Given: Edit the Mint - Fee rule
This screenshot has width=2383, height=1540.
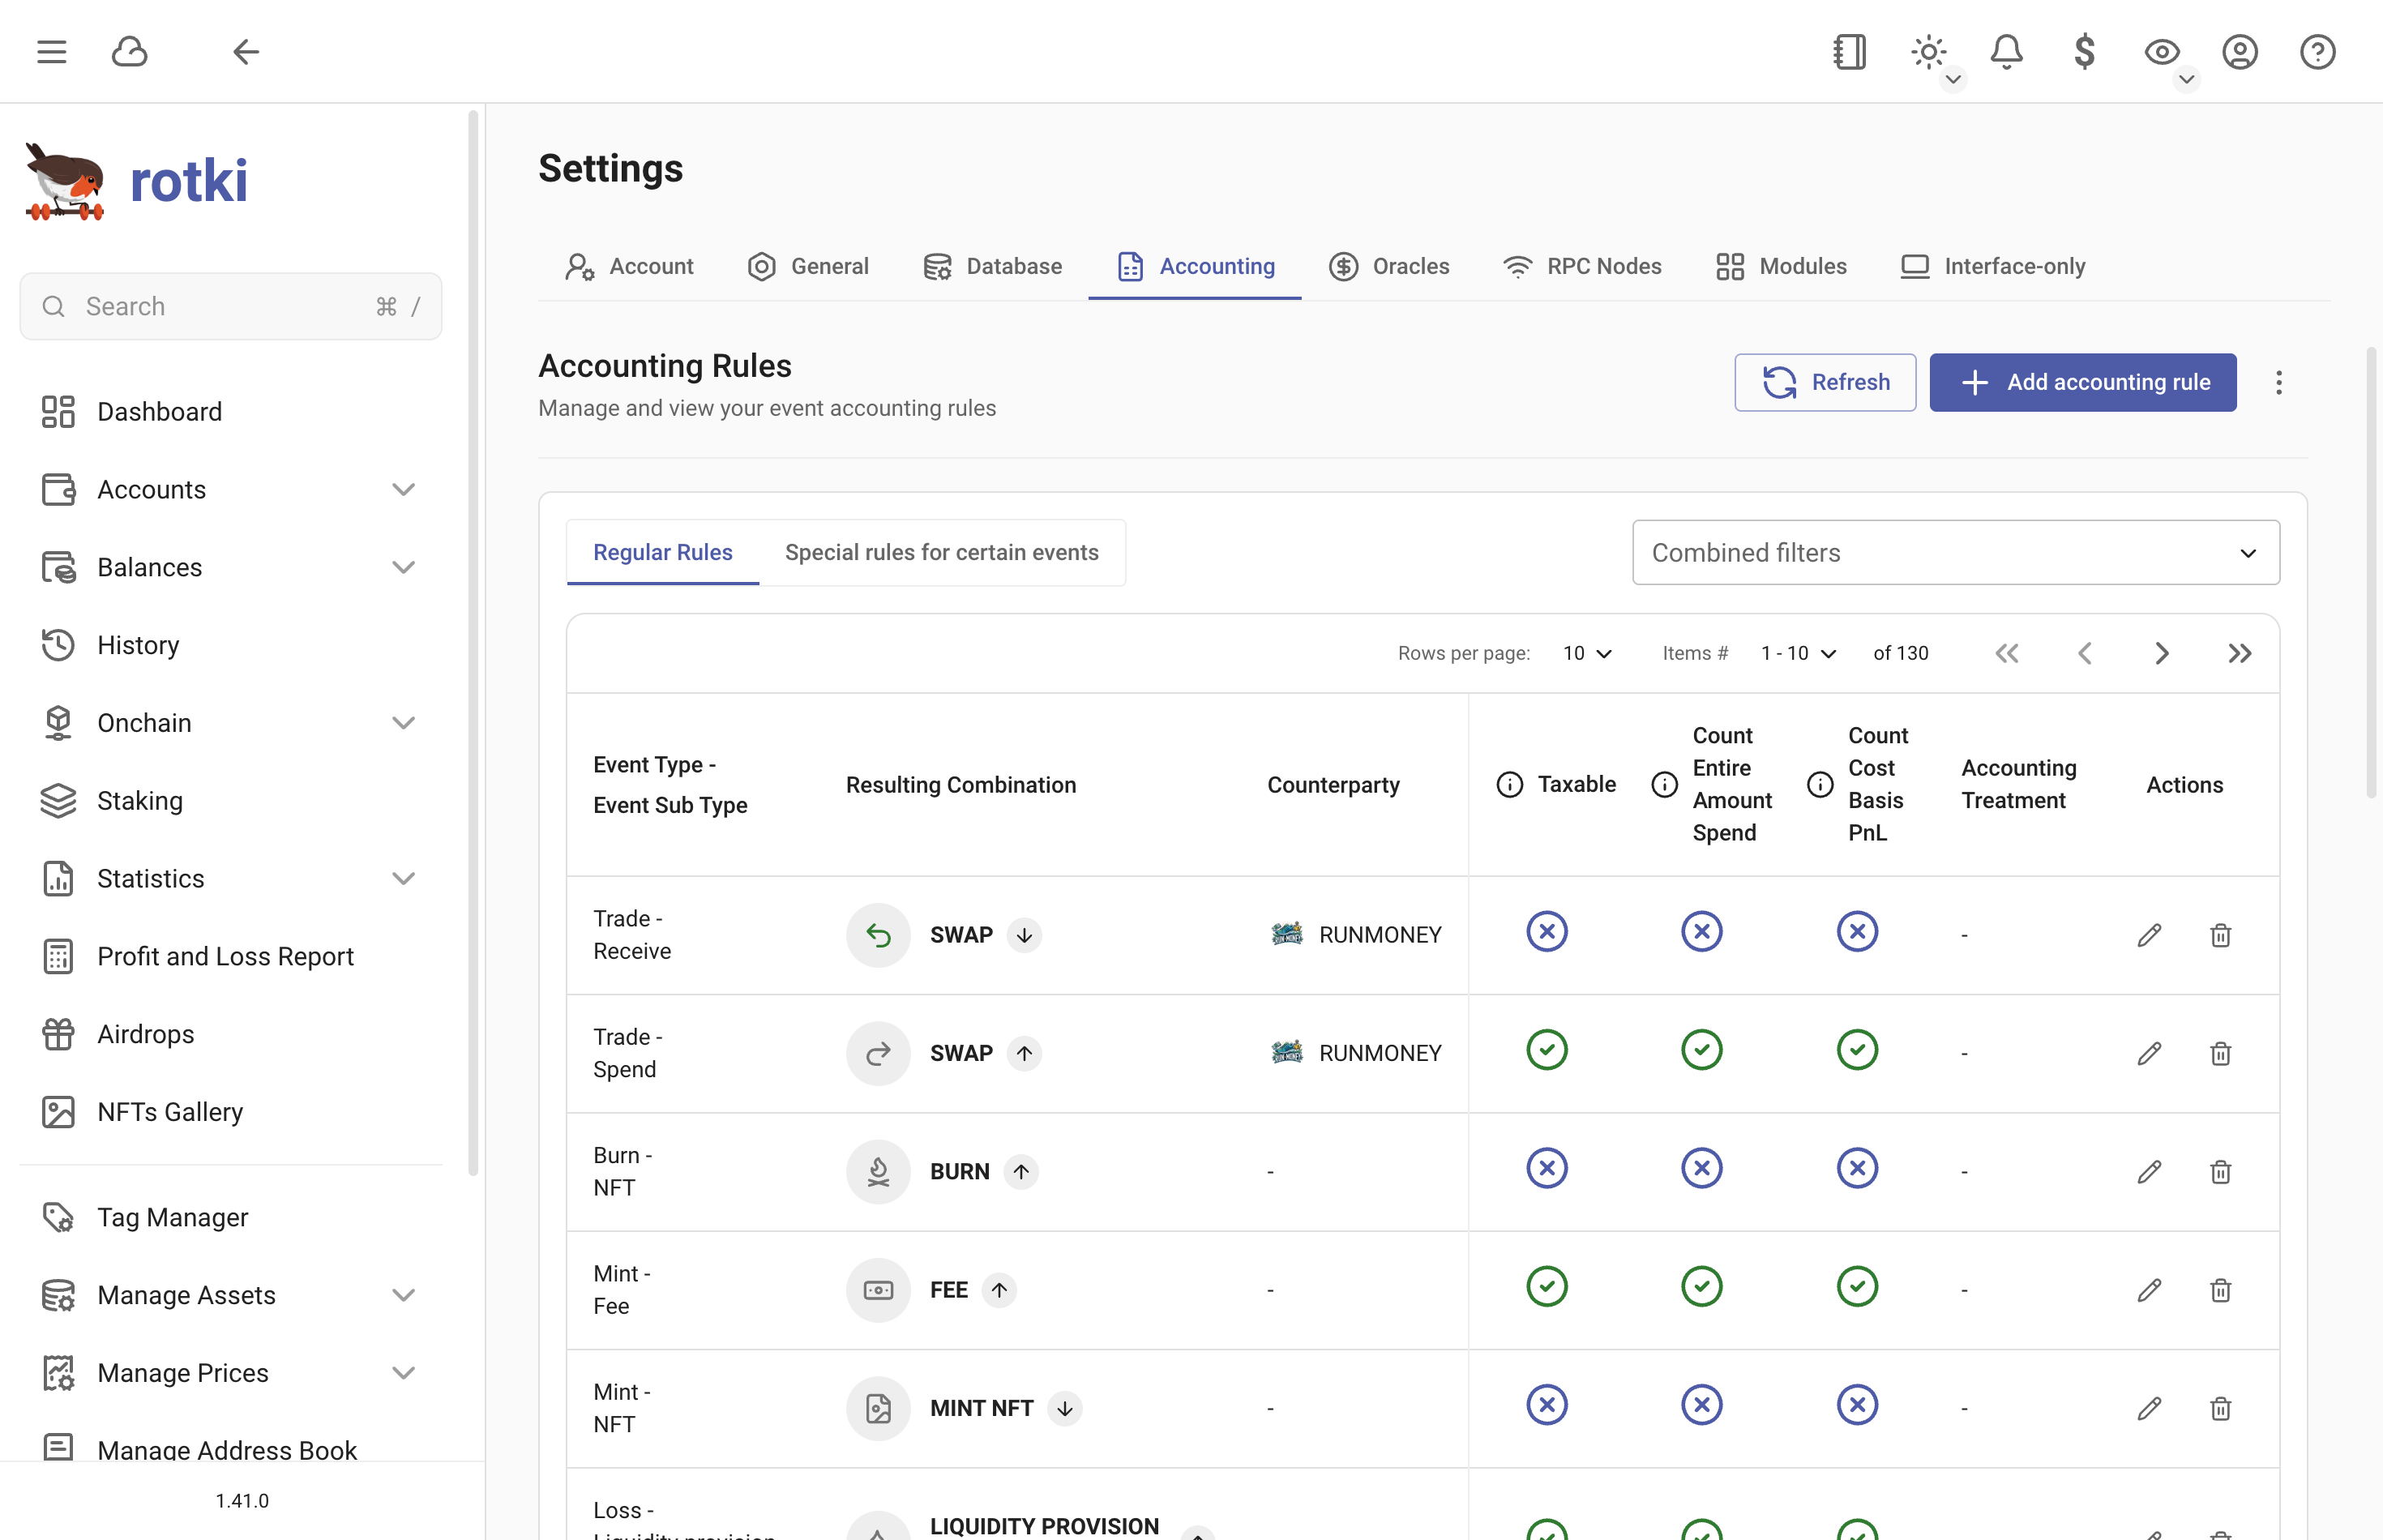Looking at the screenshot, I should (x=2150, y=1290).
